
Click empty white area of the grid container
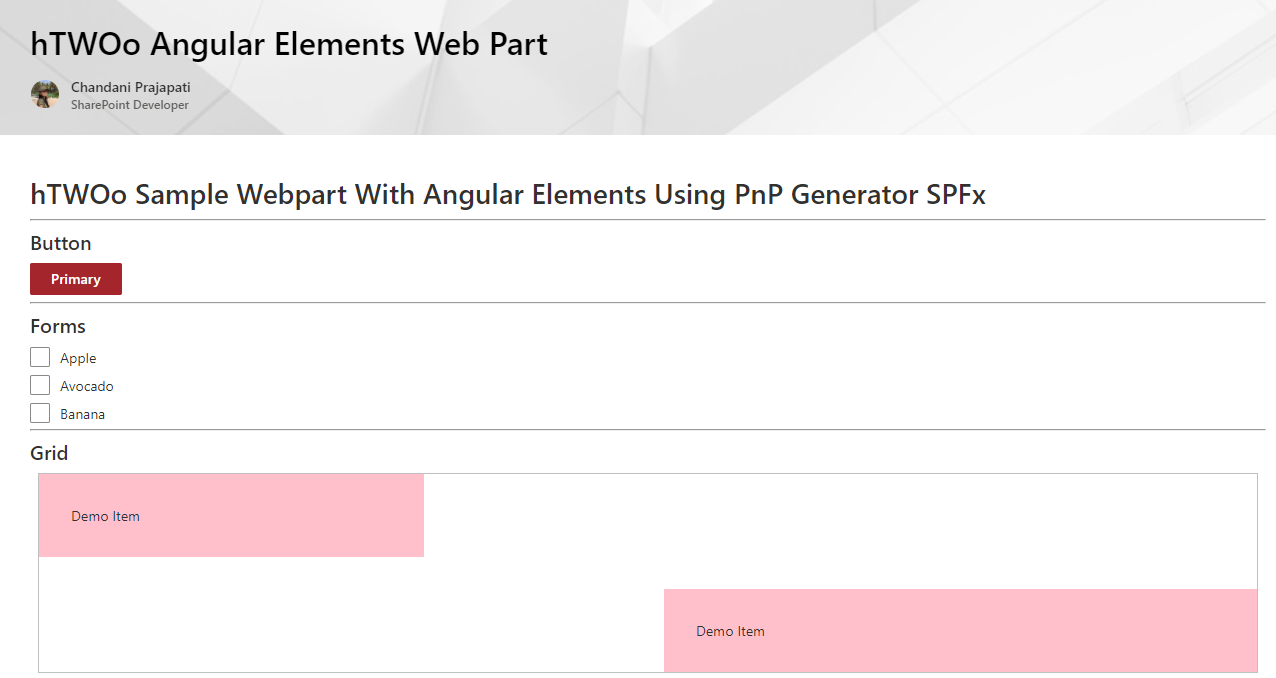pos(840,530)
